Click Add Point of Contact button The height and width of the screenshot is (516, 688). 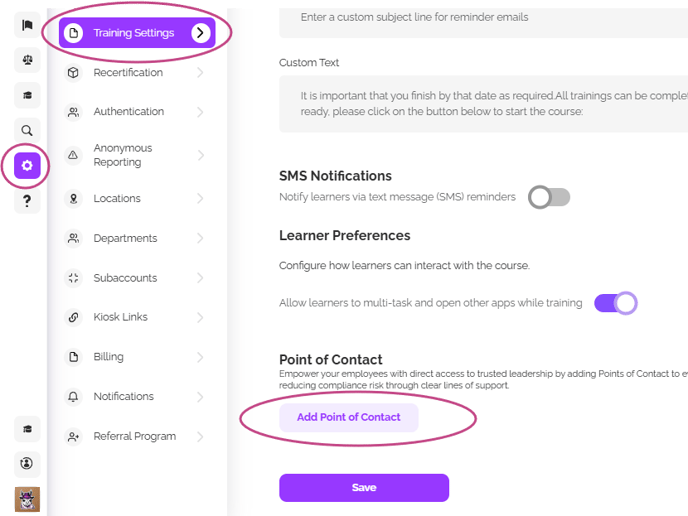[349, 417]
